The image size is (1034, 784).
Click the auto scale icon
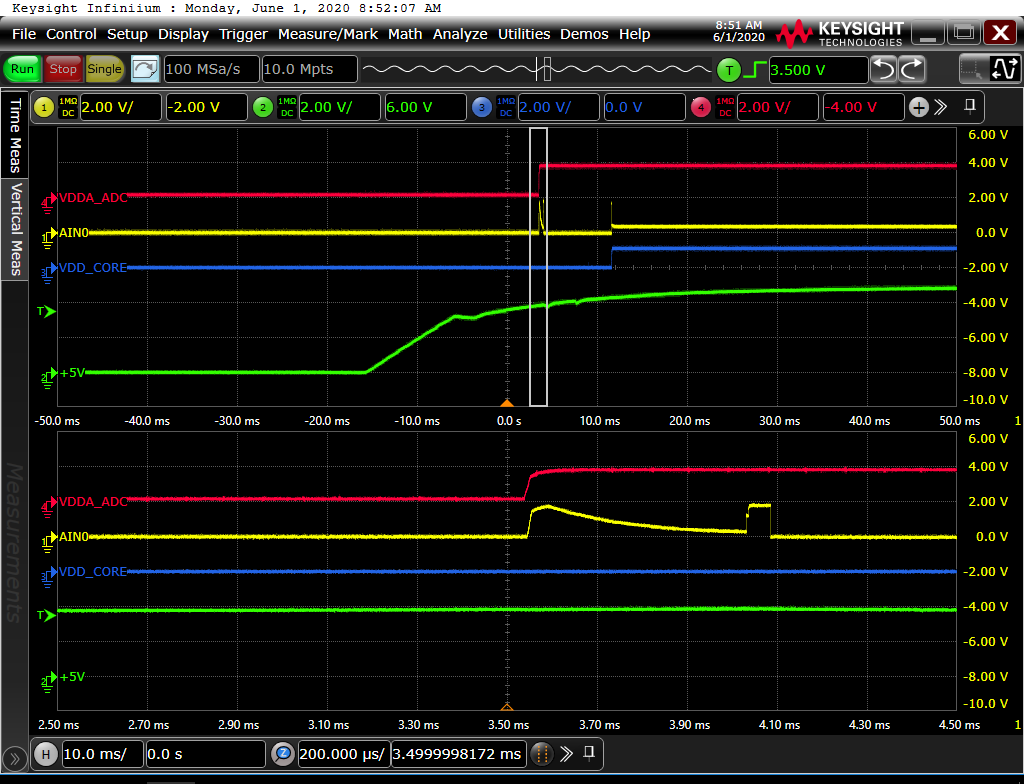[144, 69]
